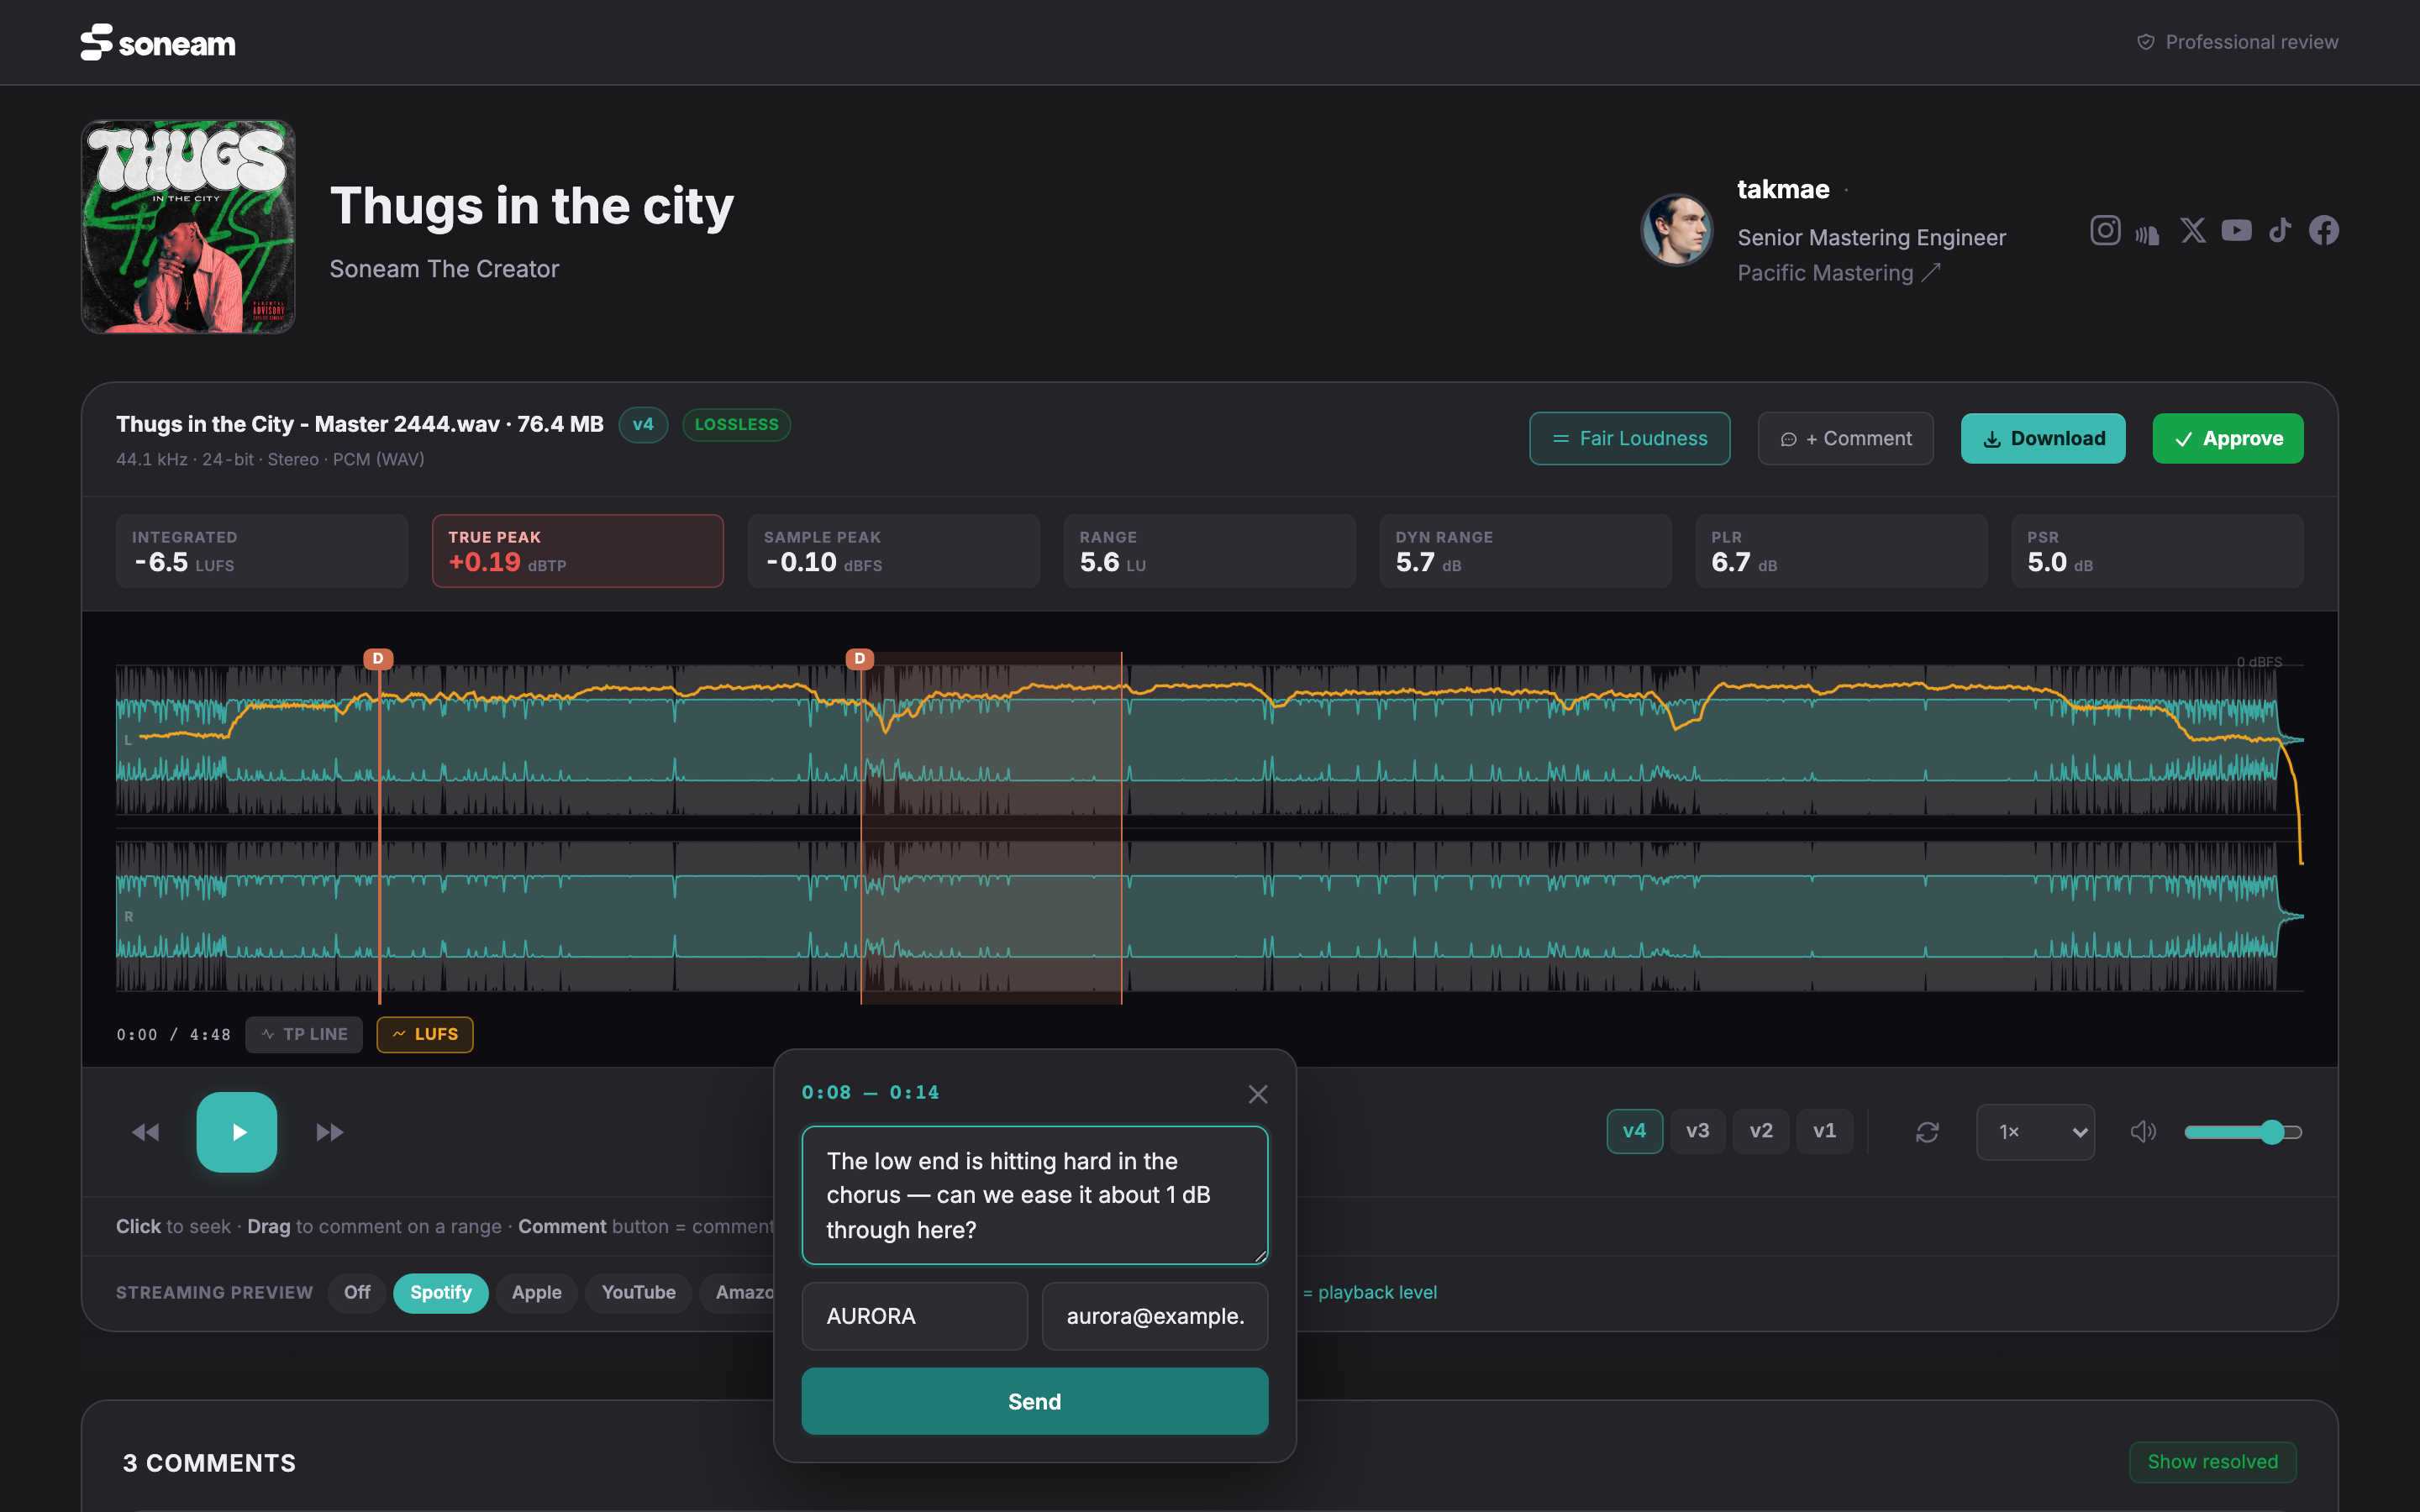
Task: Send the range comment
Action: [1034, 1401]
